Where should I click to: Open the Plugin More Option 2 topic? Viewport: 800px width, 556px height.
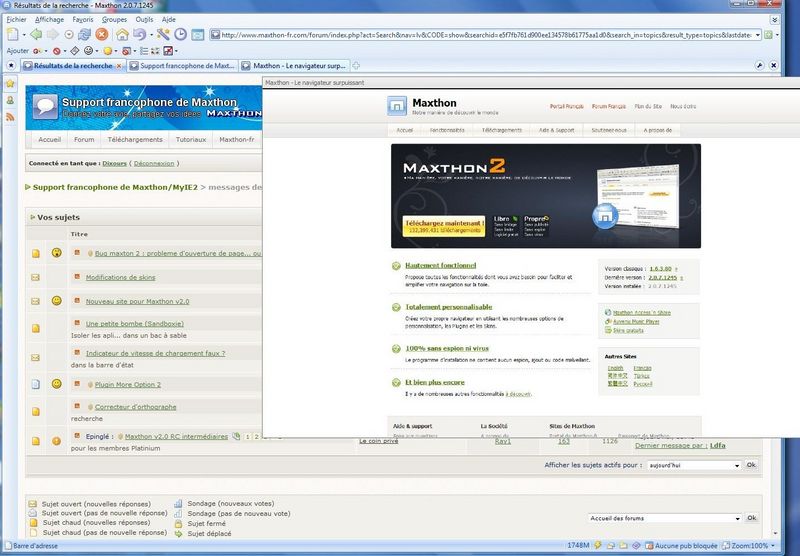click(x=128, y=385)
